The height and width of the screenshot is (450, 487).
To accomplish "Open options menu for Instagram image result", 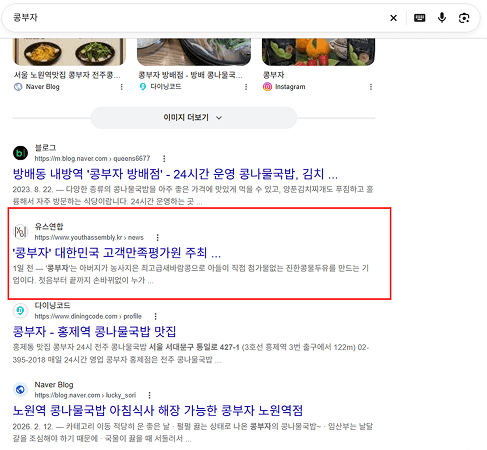I will pyautogui.click(x=371, y=87).
